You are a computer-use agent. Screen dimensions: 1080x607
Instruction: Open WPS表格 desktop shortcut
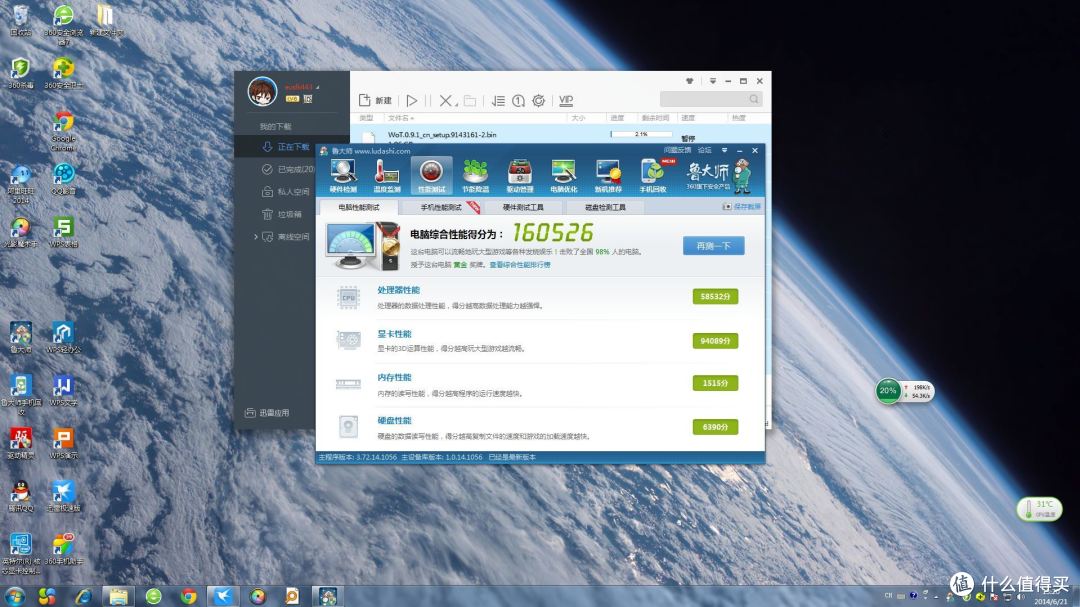(x=63, y=232)
